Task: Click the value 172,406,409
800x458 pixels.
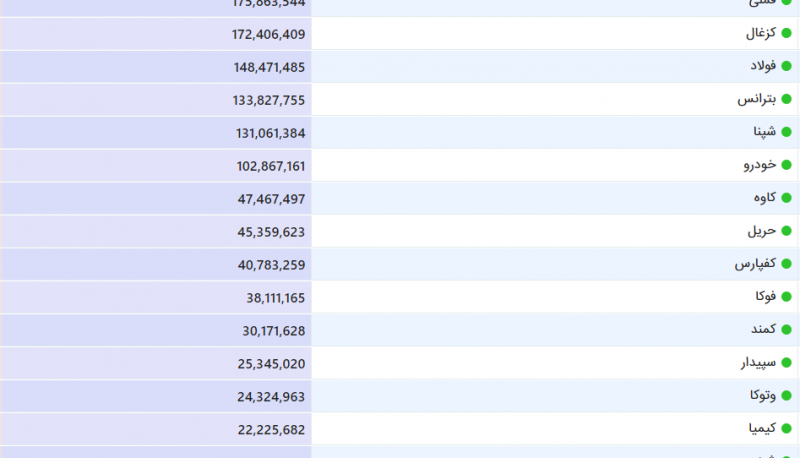Action: (x=268, y=34)
